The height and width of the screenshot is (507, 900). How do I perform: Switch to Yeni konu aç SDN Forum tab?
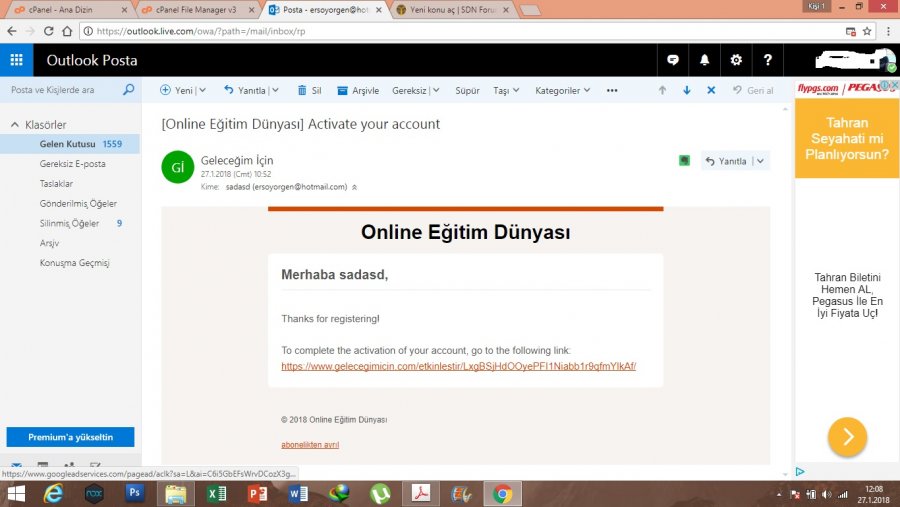[452, 10]
